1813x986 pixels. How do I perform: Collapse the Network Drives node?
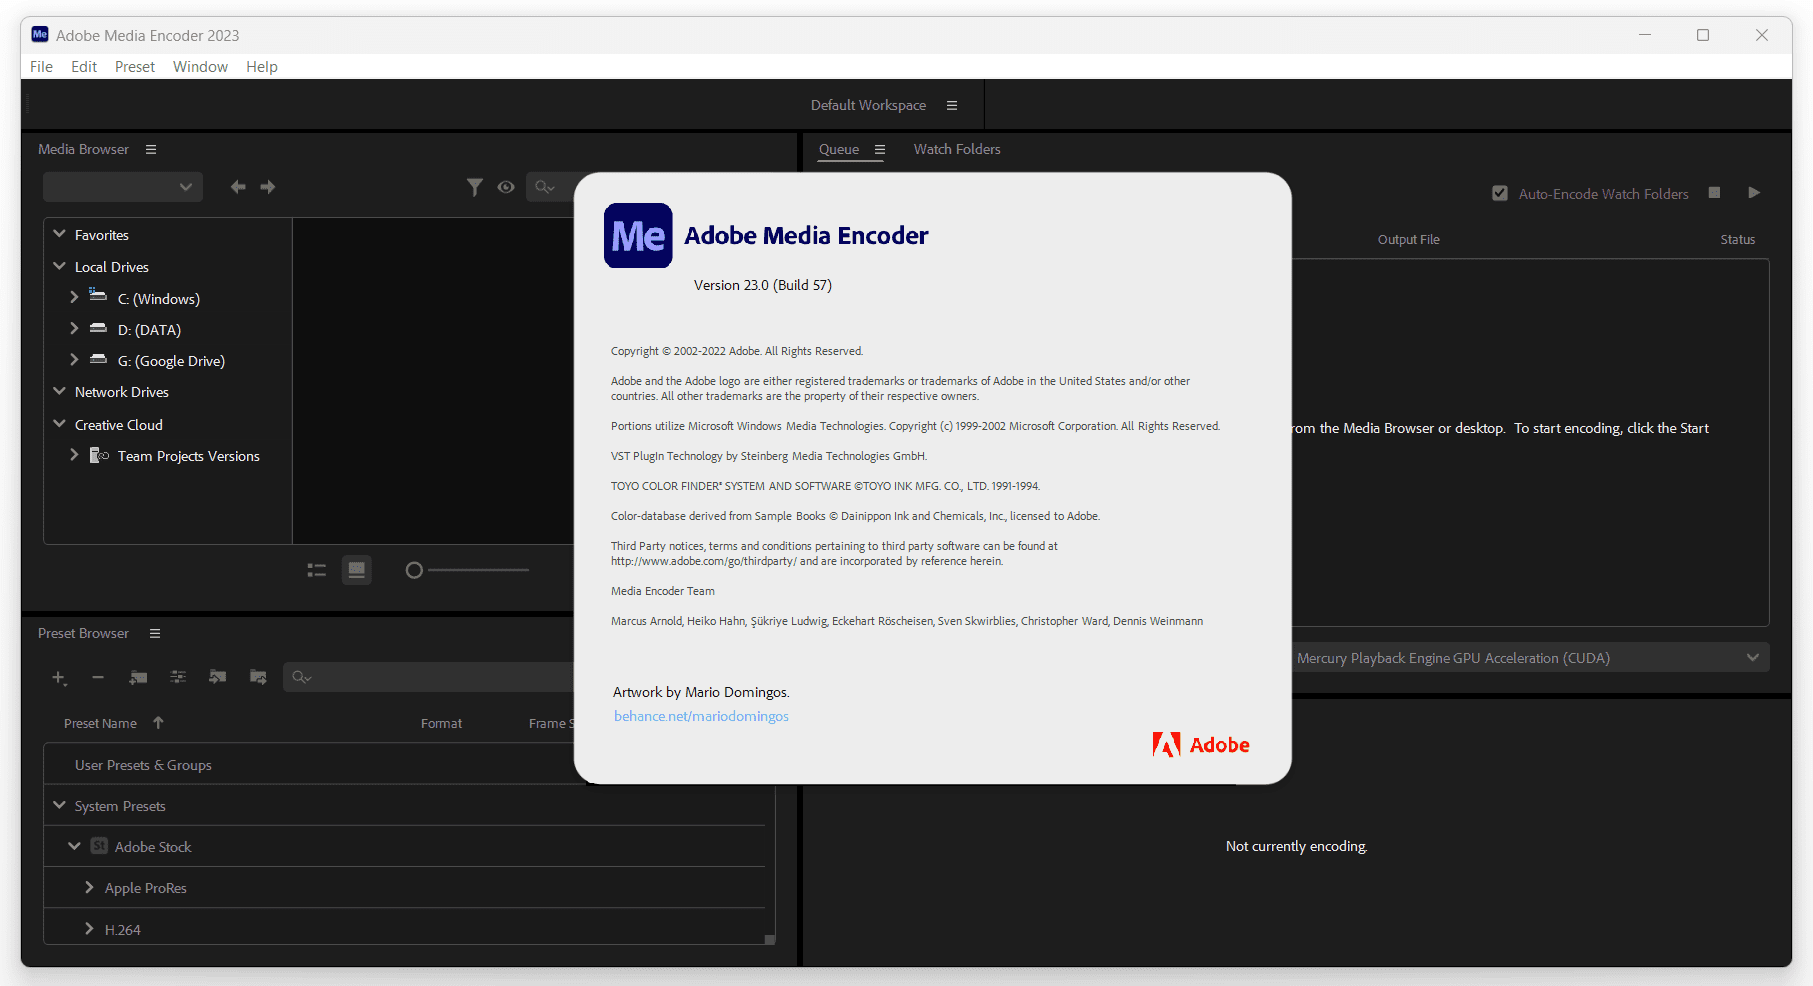tap(60, 391)
